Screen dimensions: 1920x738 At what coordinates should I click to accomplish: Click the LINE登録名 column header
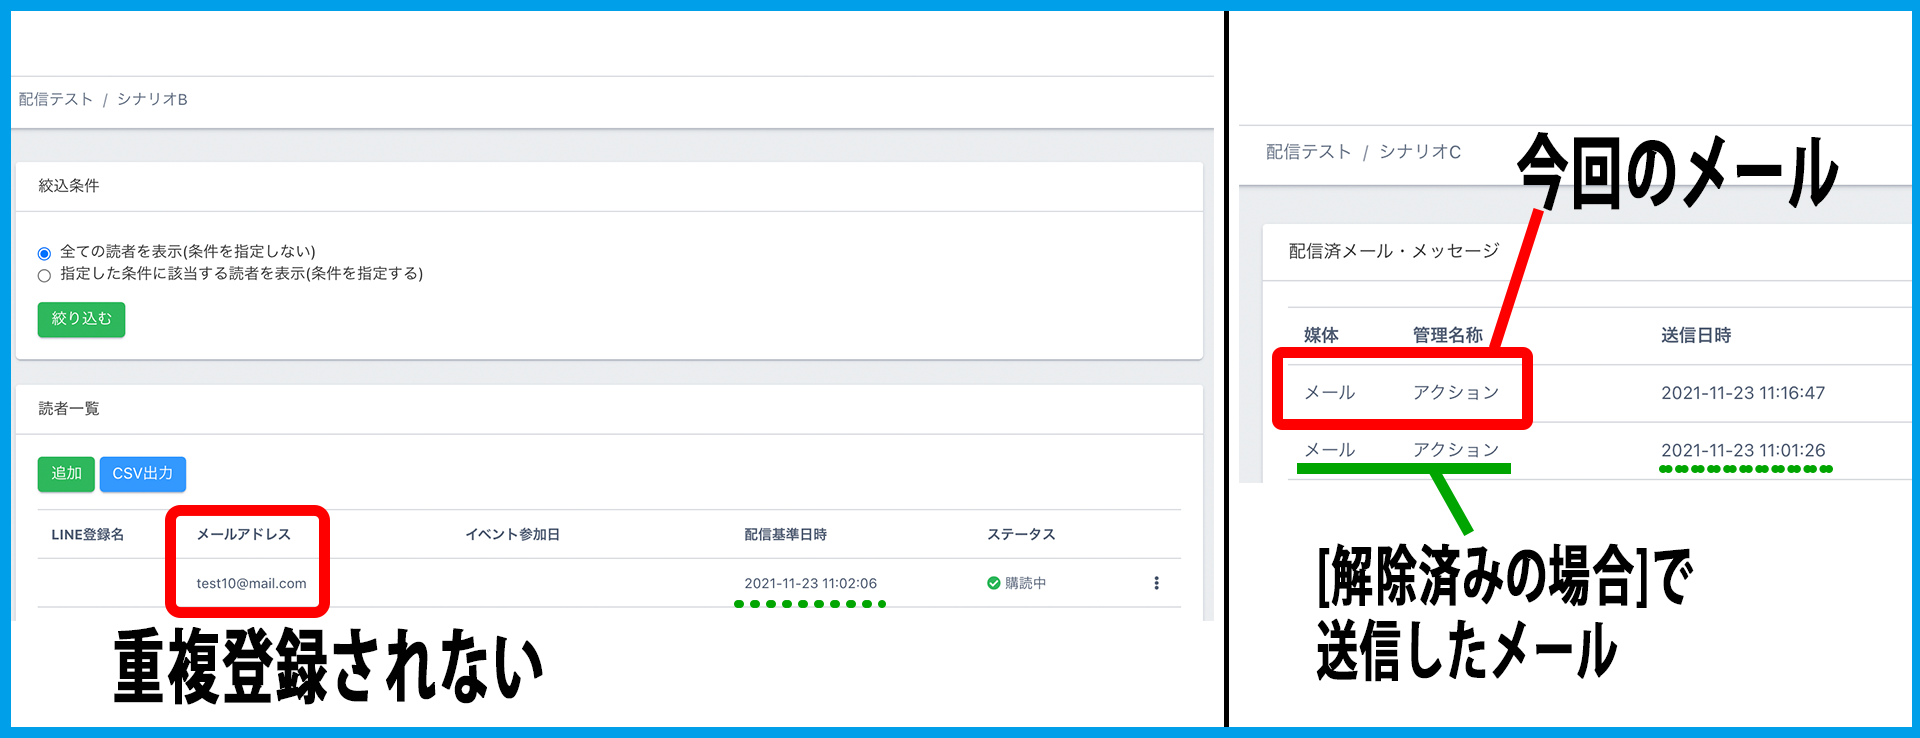(88, 535)
